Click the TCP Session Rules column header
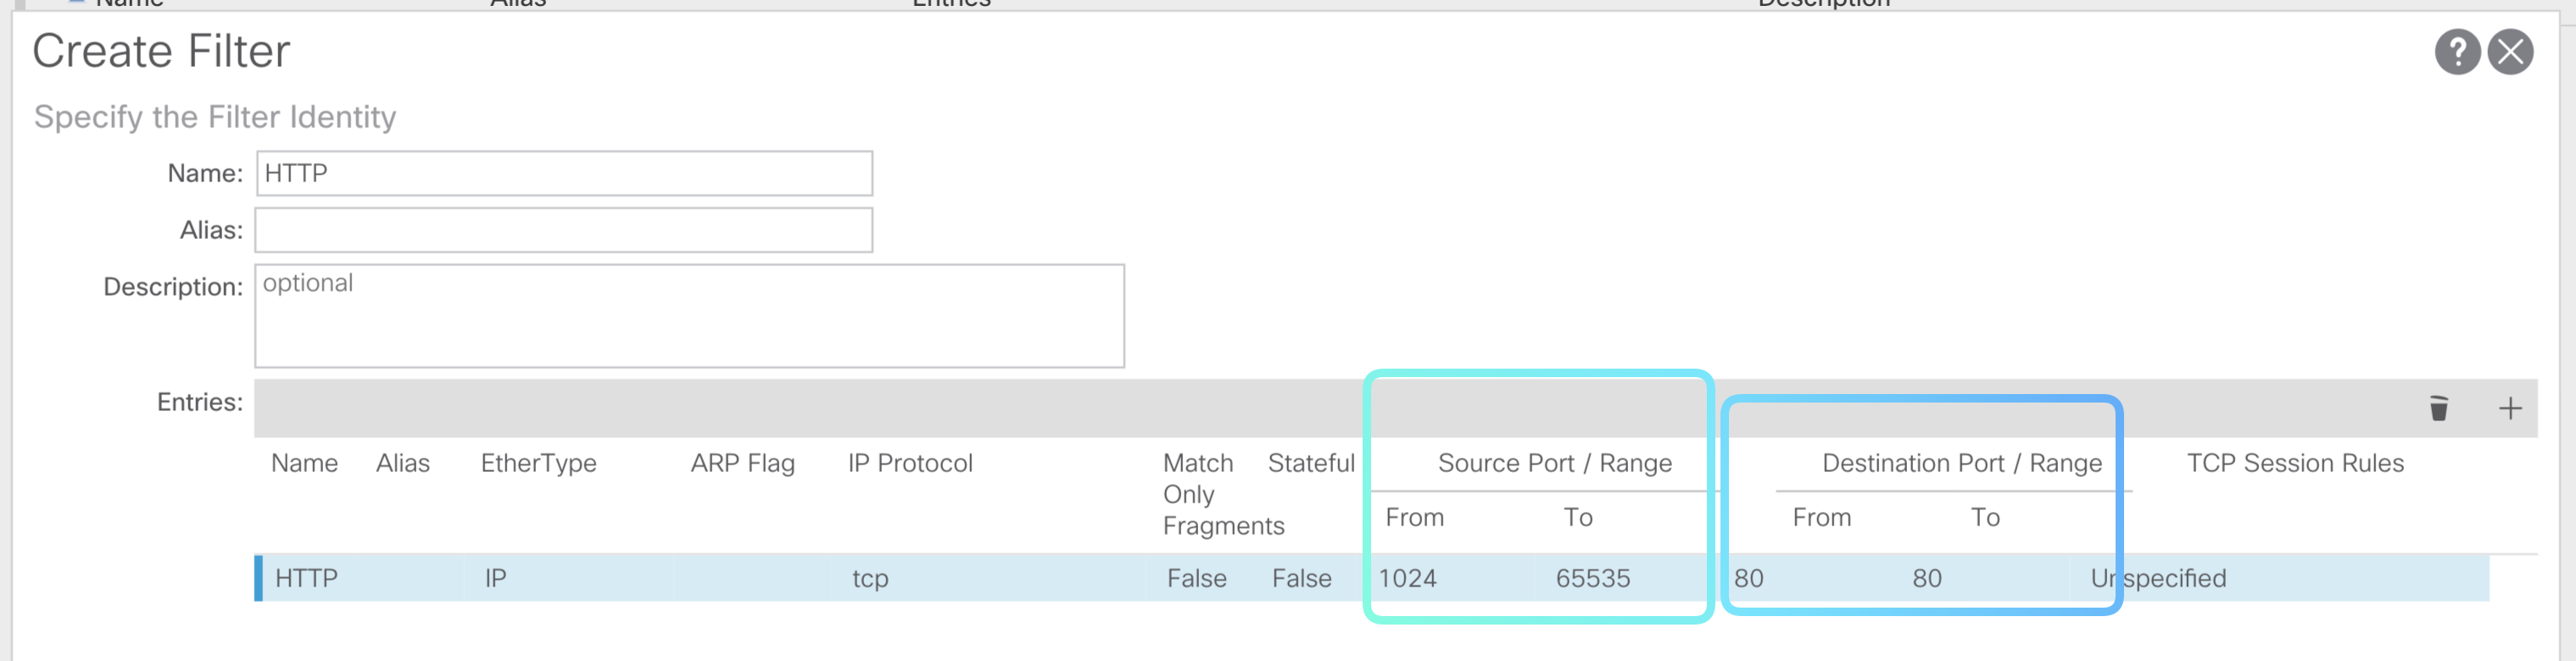 2294,463
